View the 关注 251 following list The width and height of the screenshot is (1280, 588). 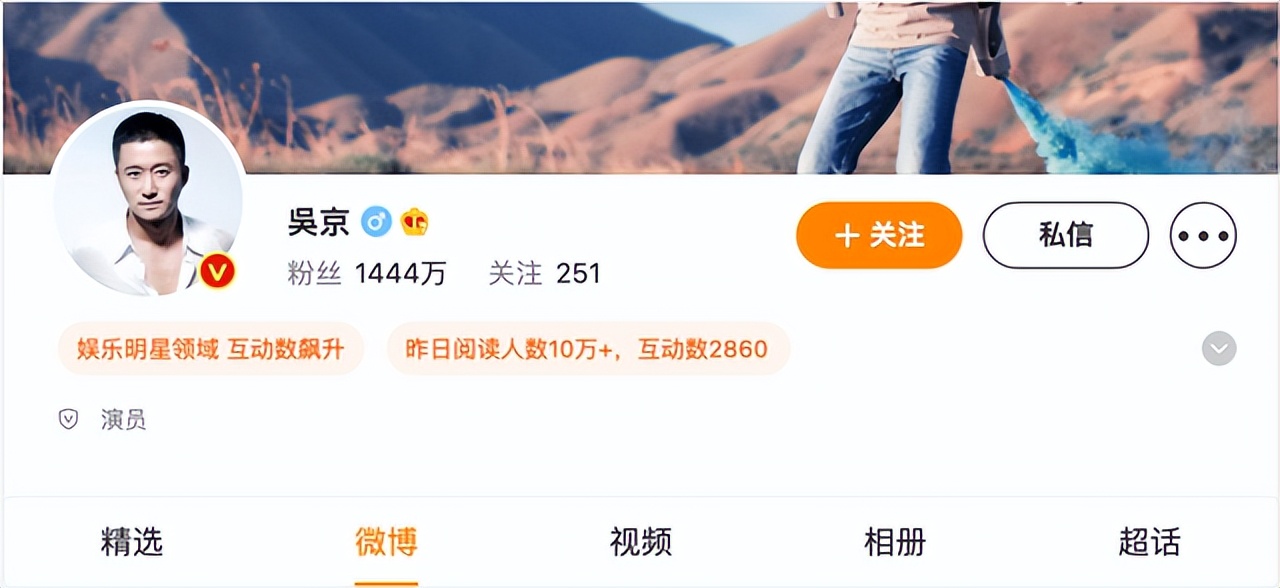point(545,273)
